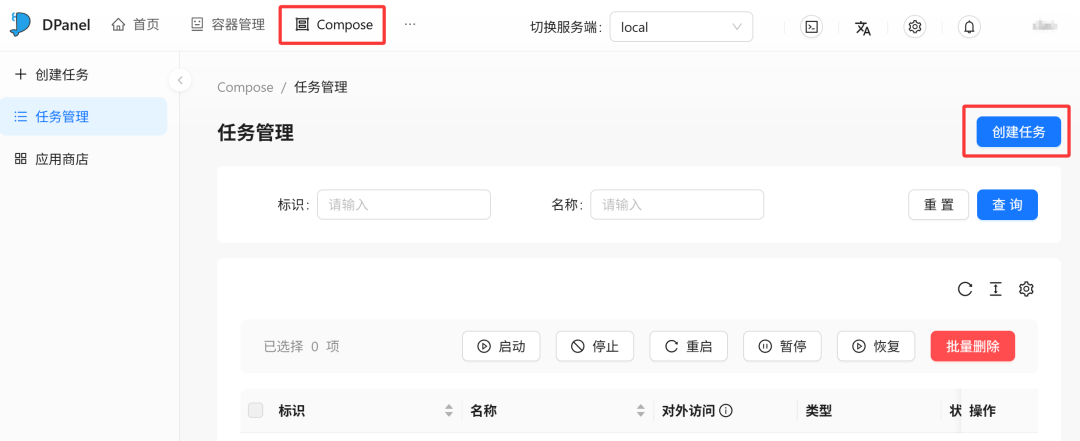Collapse the left sidebar

coord(180,80)
